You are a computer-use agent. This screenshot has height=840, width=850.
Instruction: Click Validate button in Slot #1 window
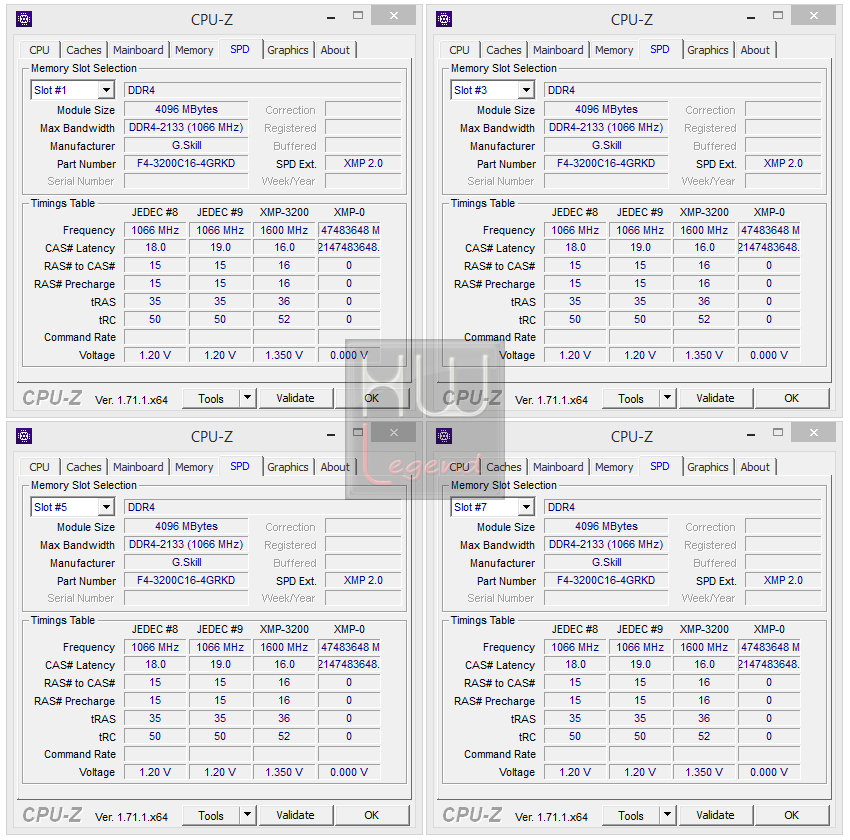[x=295, y=398]
